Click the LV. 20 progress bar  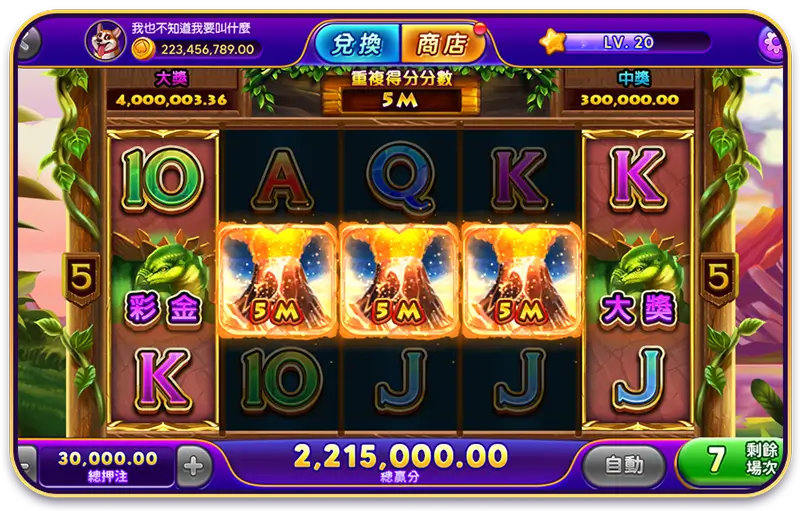click(636, 42)
